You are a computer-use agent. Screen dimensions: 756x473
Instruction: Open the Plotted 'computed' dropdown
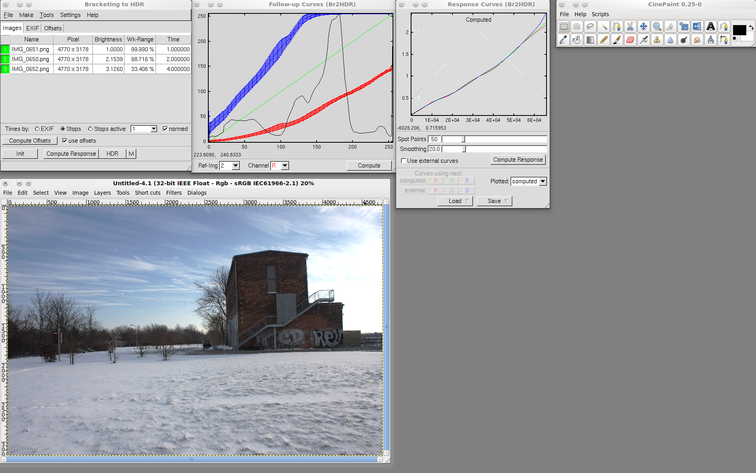[x=528, y=181]
